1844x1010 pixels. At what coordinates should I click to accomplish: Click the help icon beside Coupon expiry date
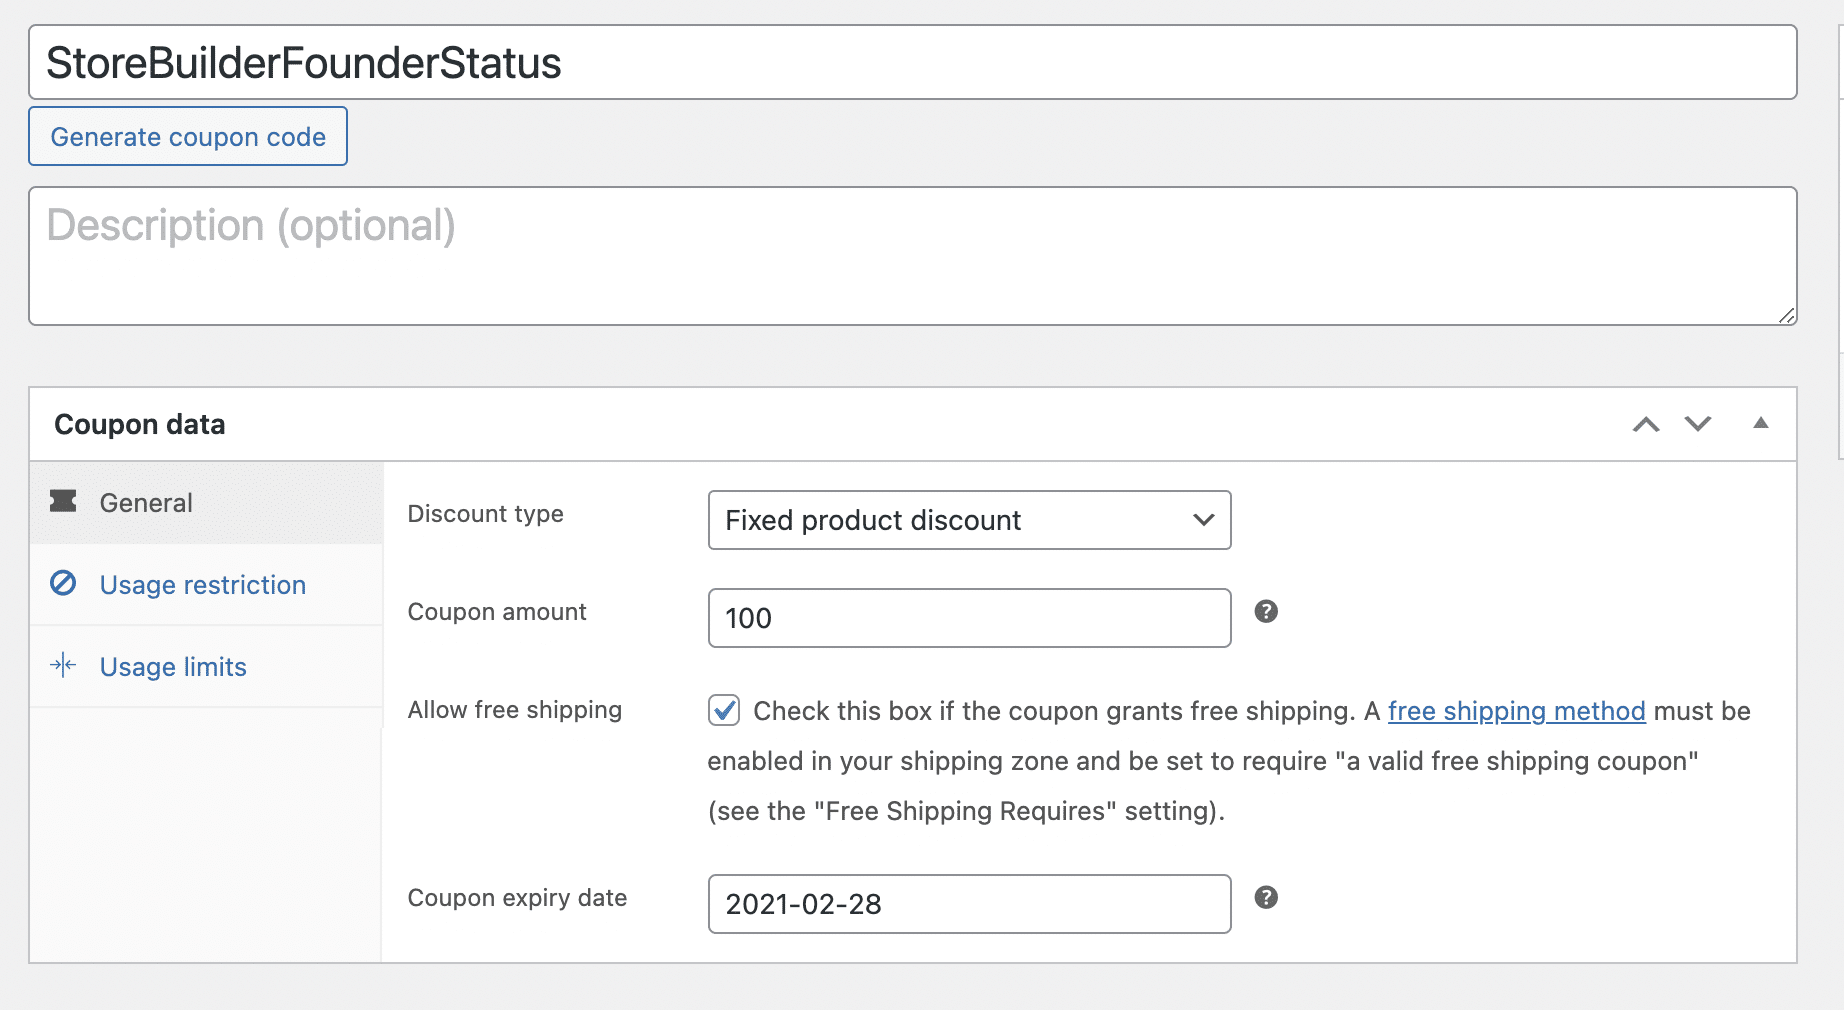[1266, 897]
